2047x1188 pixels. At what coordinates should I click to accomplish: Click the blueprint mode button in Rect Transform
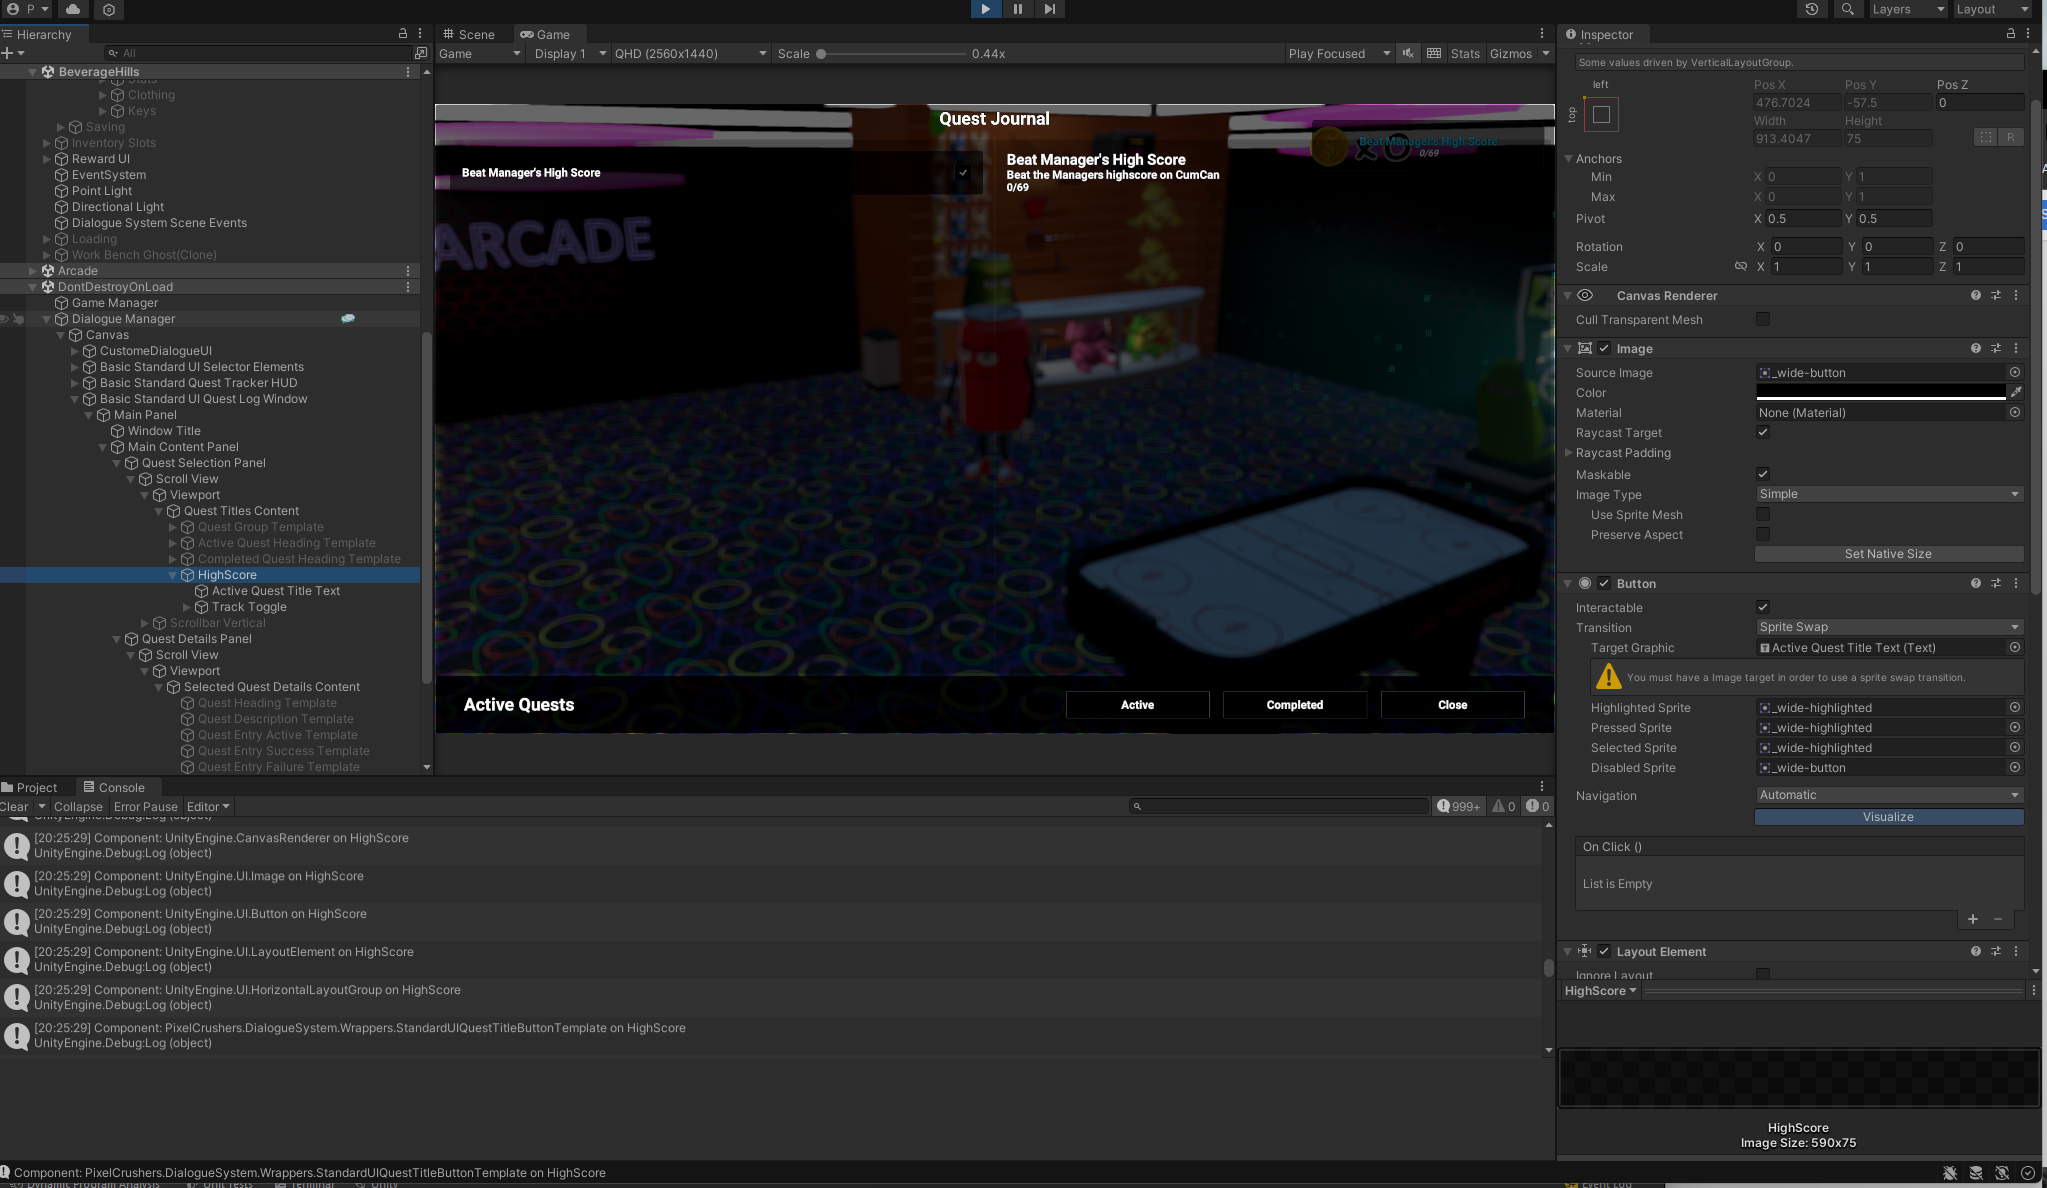(x=1986, y=138)
